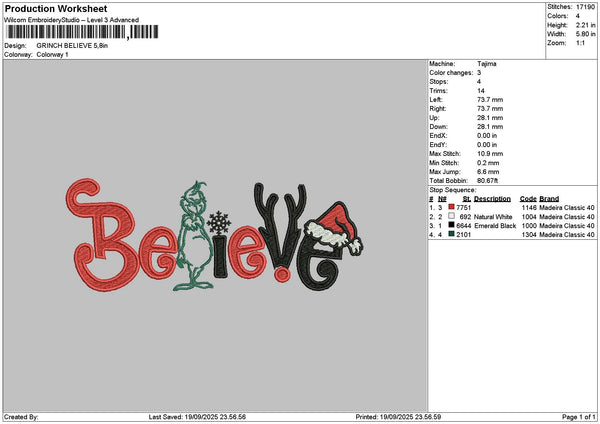This screenshot has height=424, width=600.
Task: Click the Min Stitch value 0.2 mm
Action: [488, 163]
